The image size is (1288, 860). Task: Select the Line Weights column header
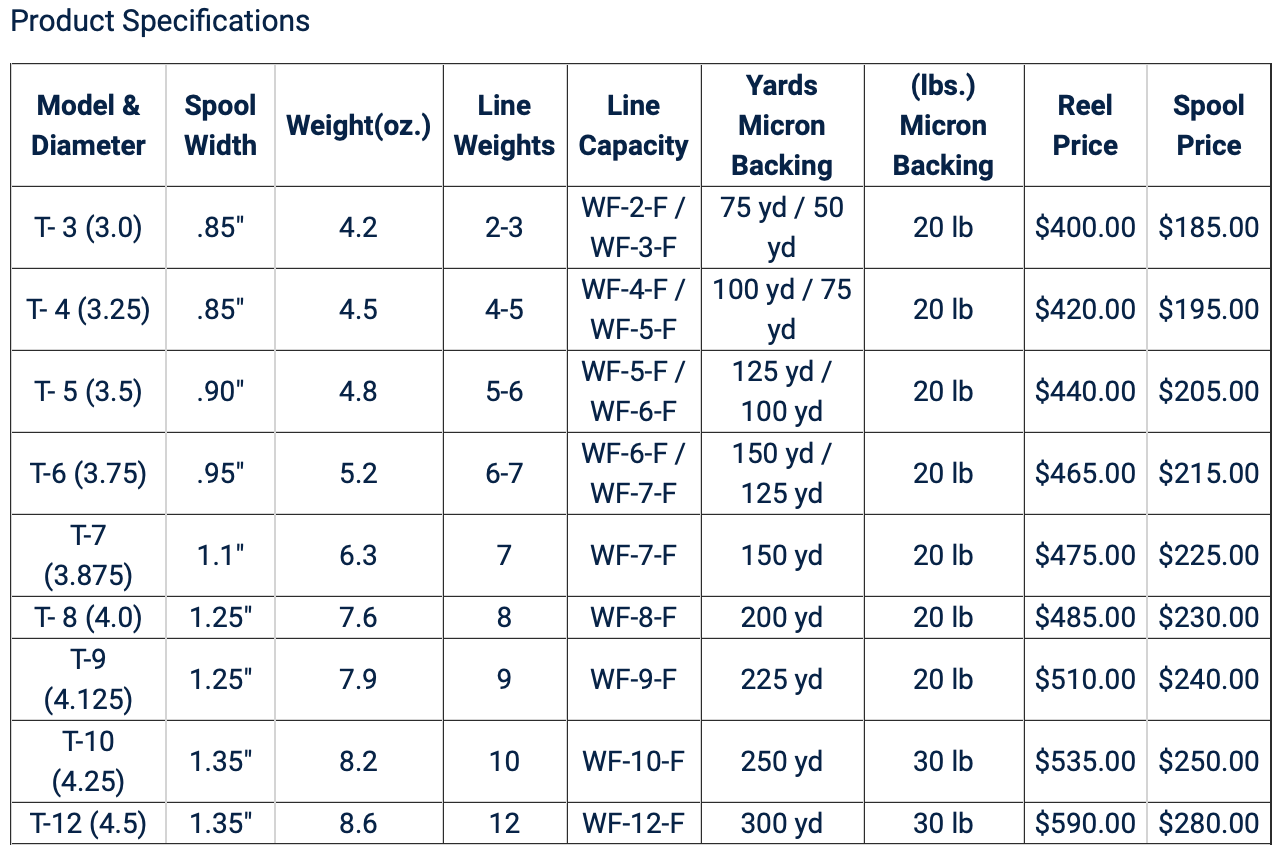504,126
